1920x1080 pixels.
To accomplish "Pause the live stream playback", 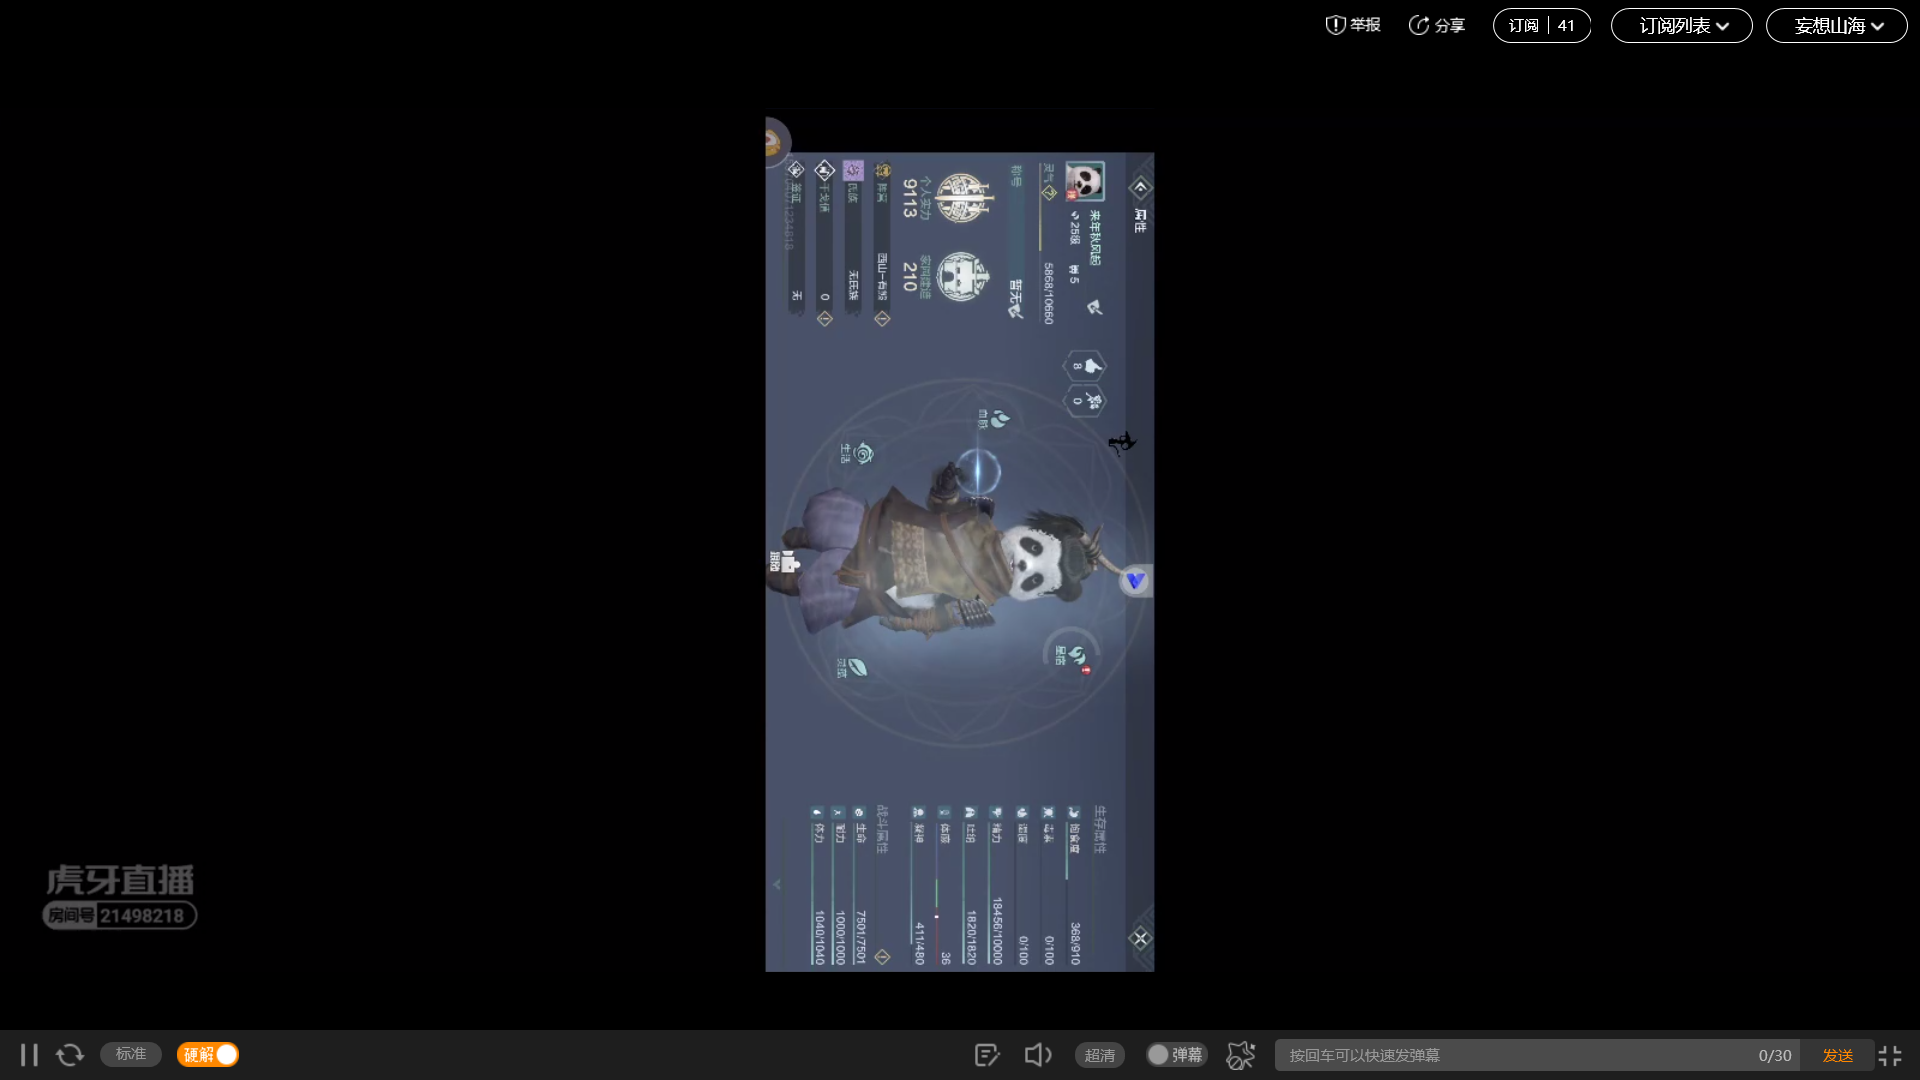I will tap(29, 1055).
